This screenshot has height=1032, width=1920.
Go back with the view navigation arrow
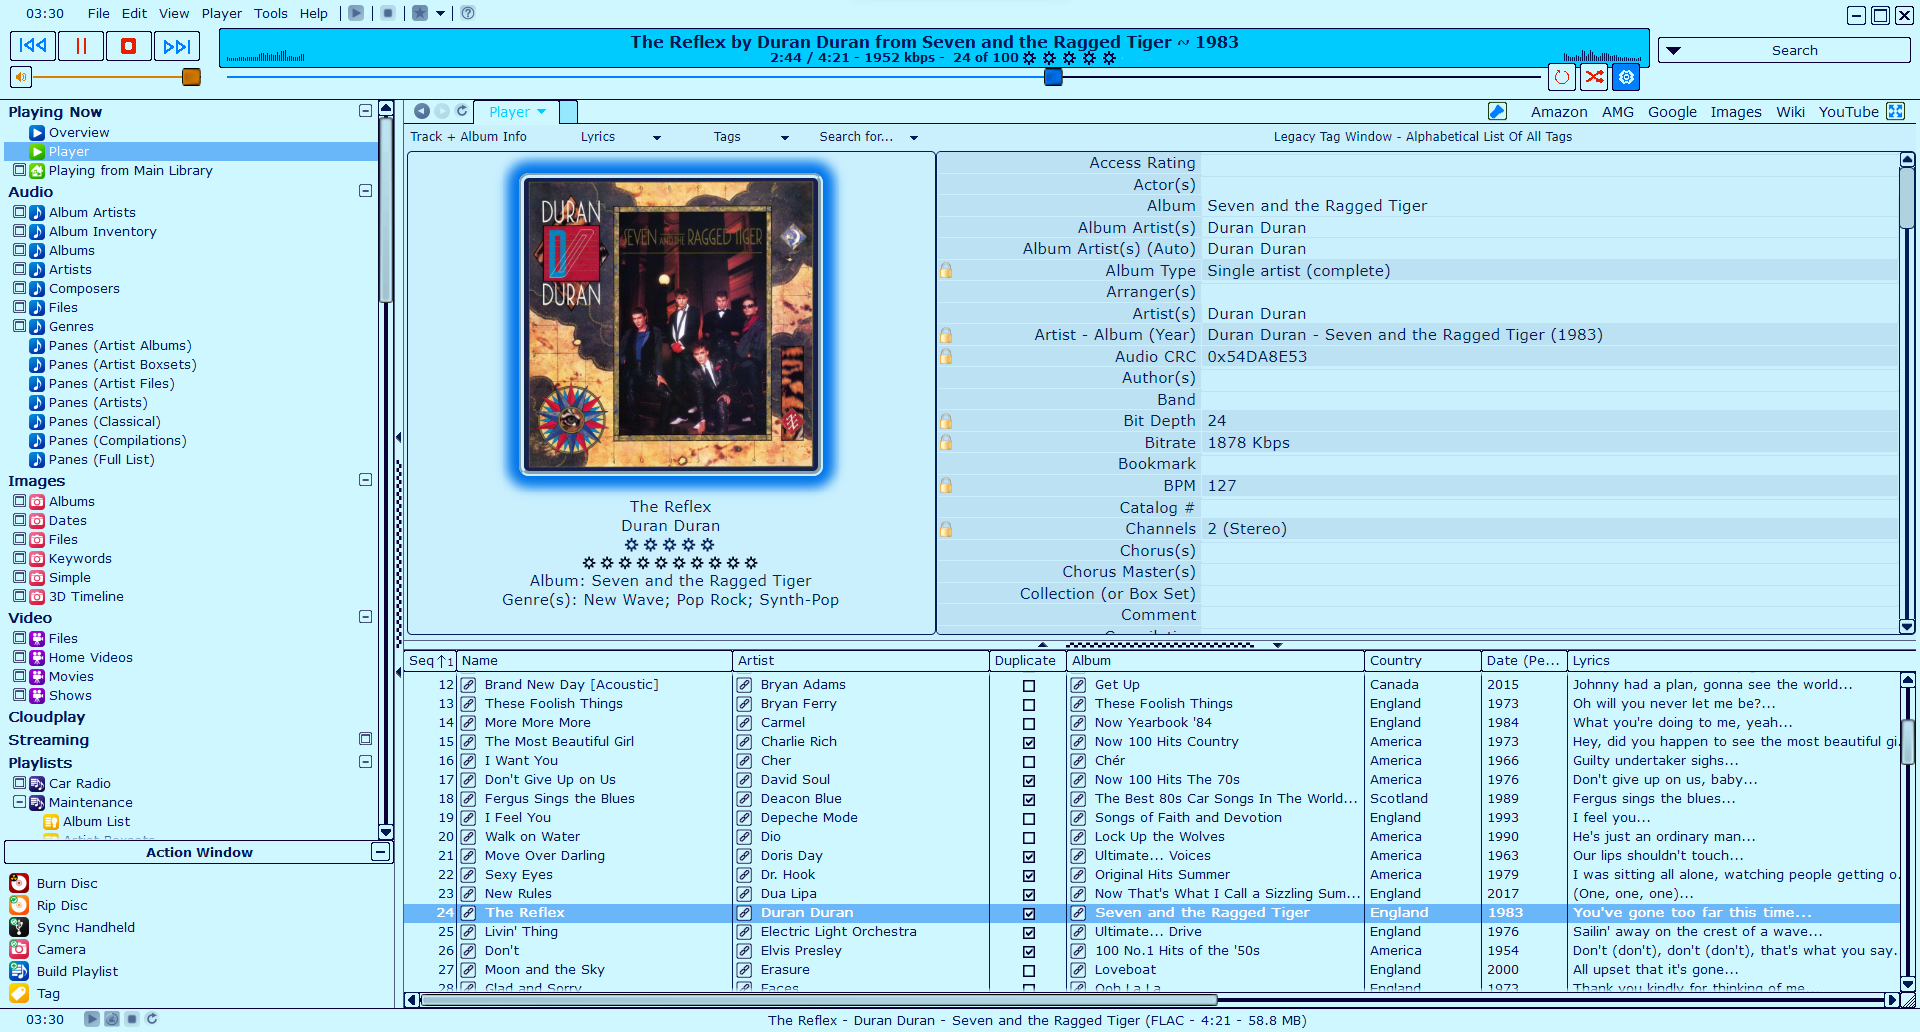point(422,111)
